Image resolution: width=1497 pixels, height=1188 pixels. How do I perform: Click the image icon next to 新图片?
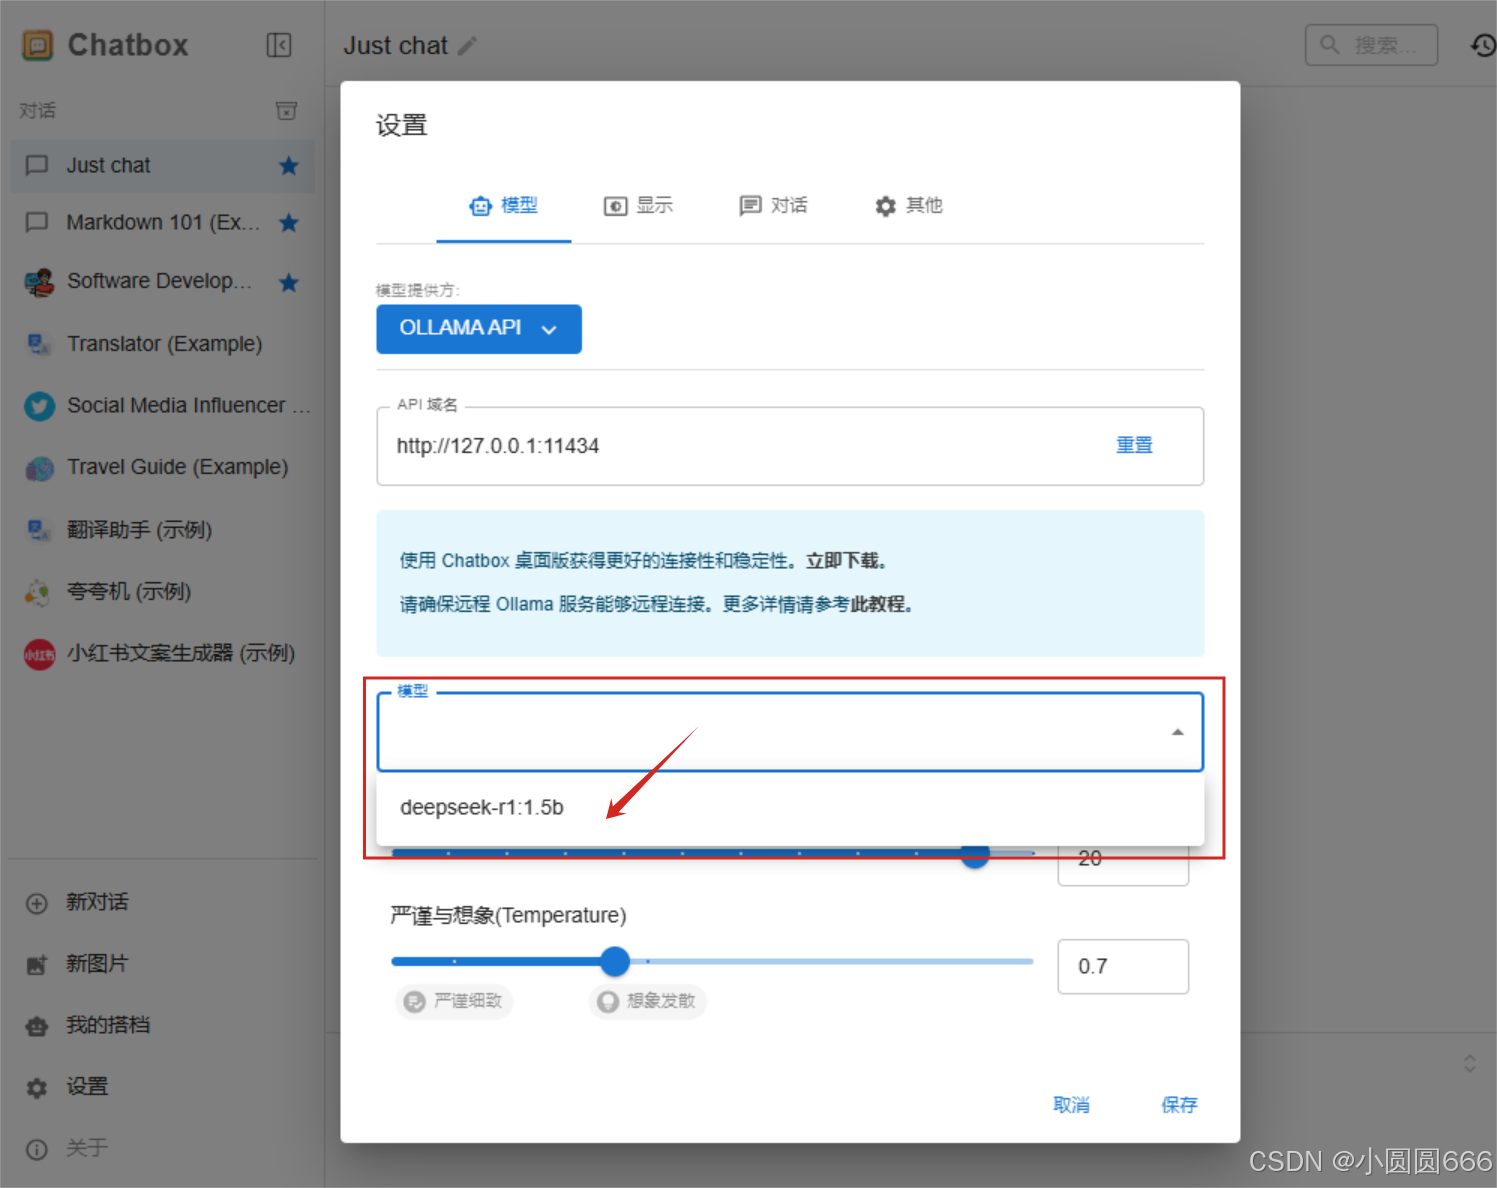coord(37,965)
